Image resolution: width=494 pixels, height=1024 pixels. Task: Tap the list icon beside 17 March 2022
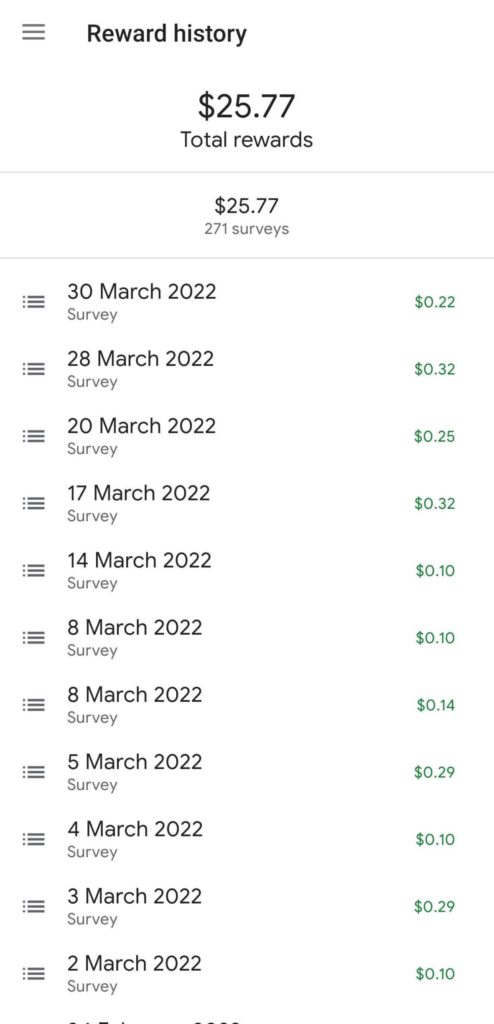33,504
